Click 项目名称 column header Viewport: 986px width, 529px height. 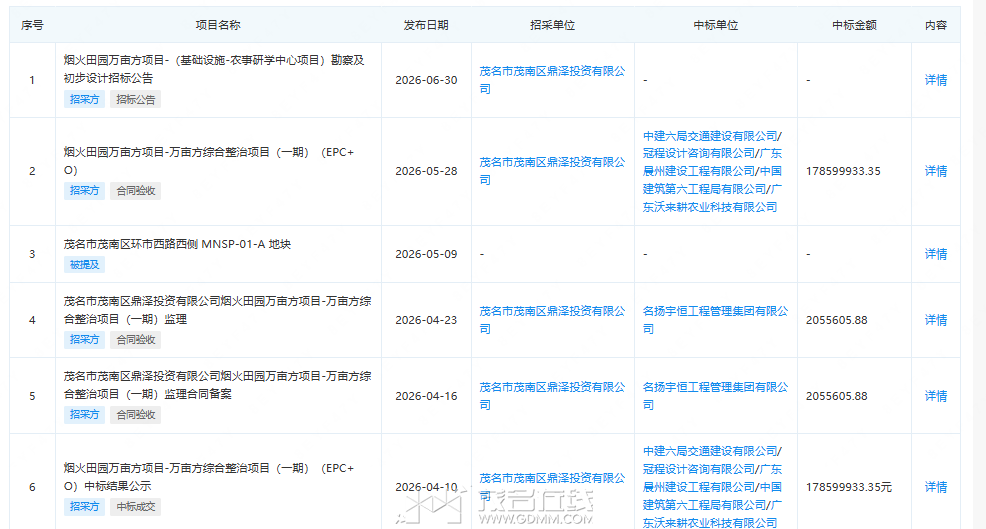click(218, 25)
